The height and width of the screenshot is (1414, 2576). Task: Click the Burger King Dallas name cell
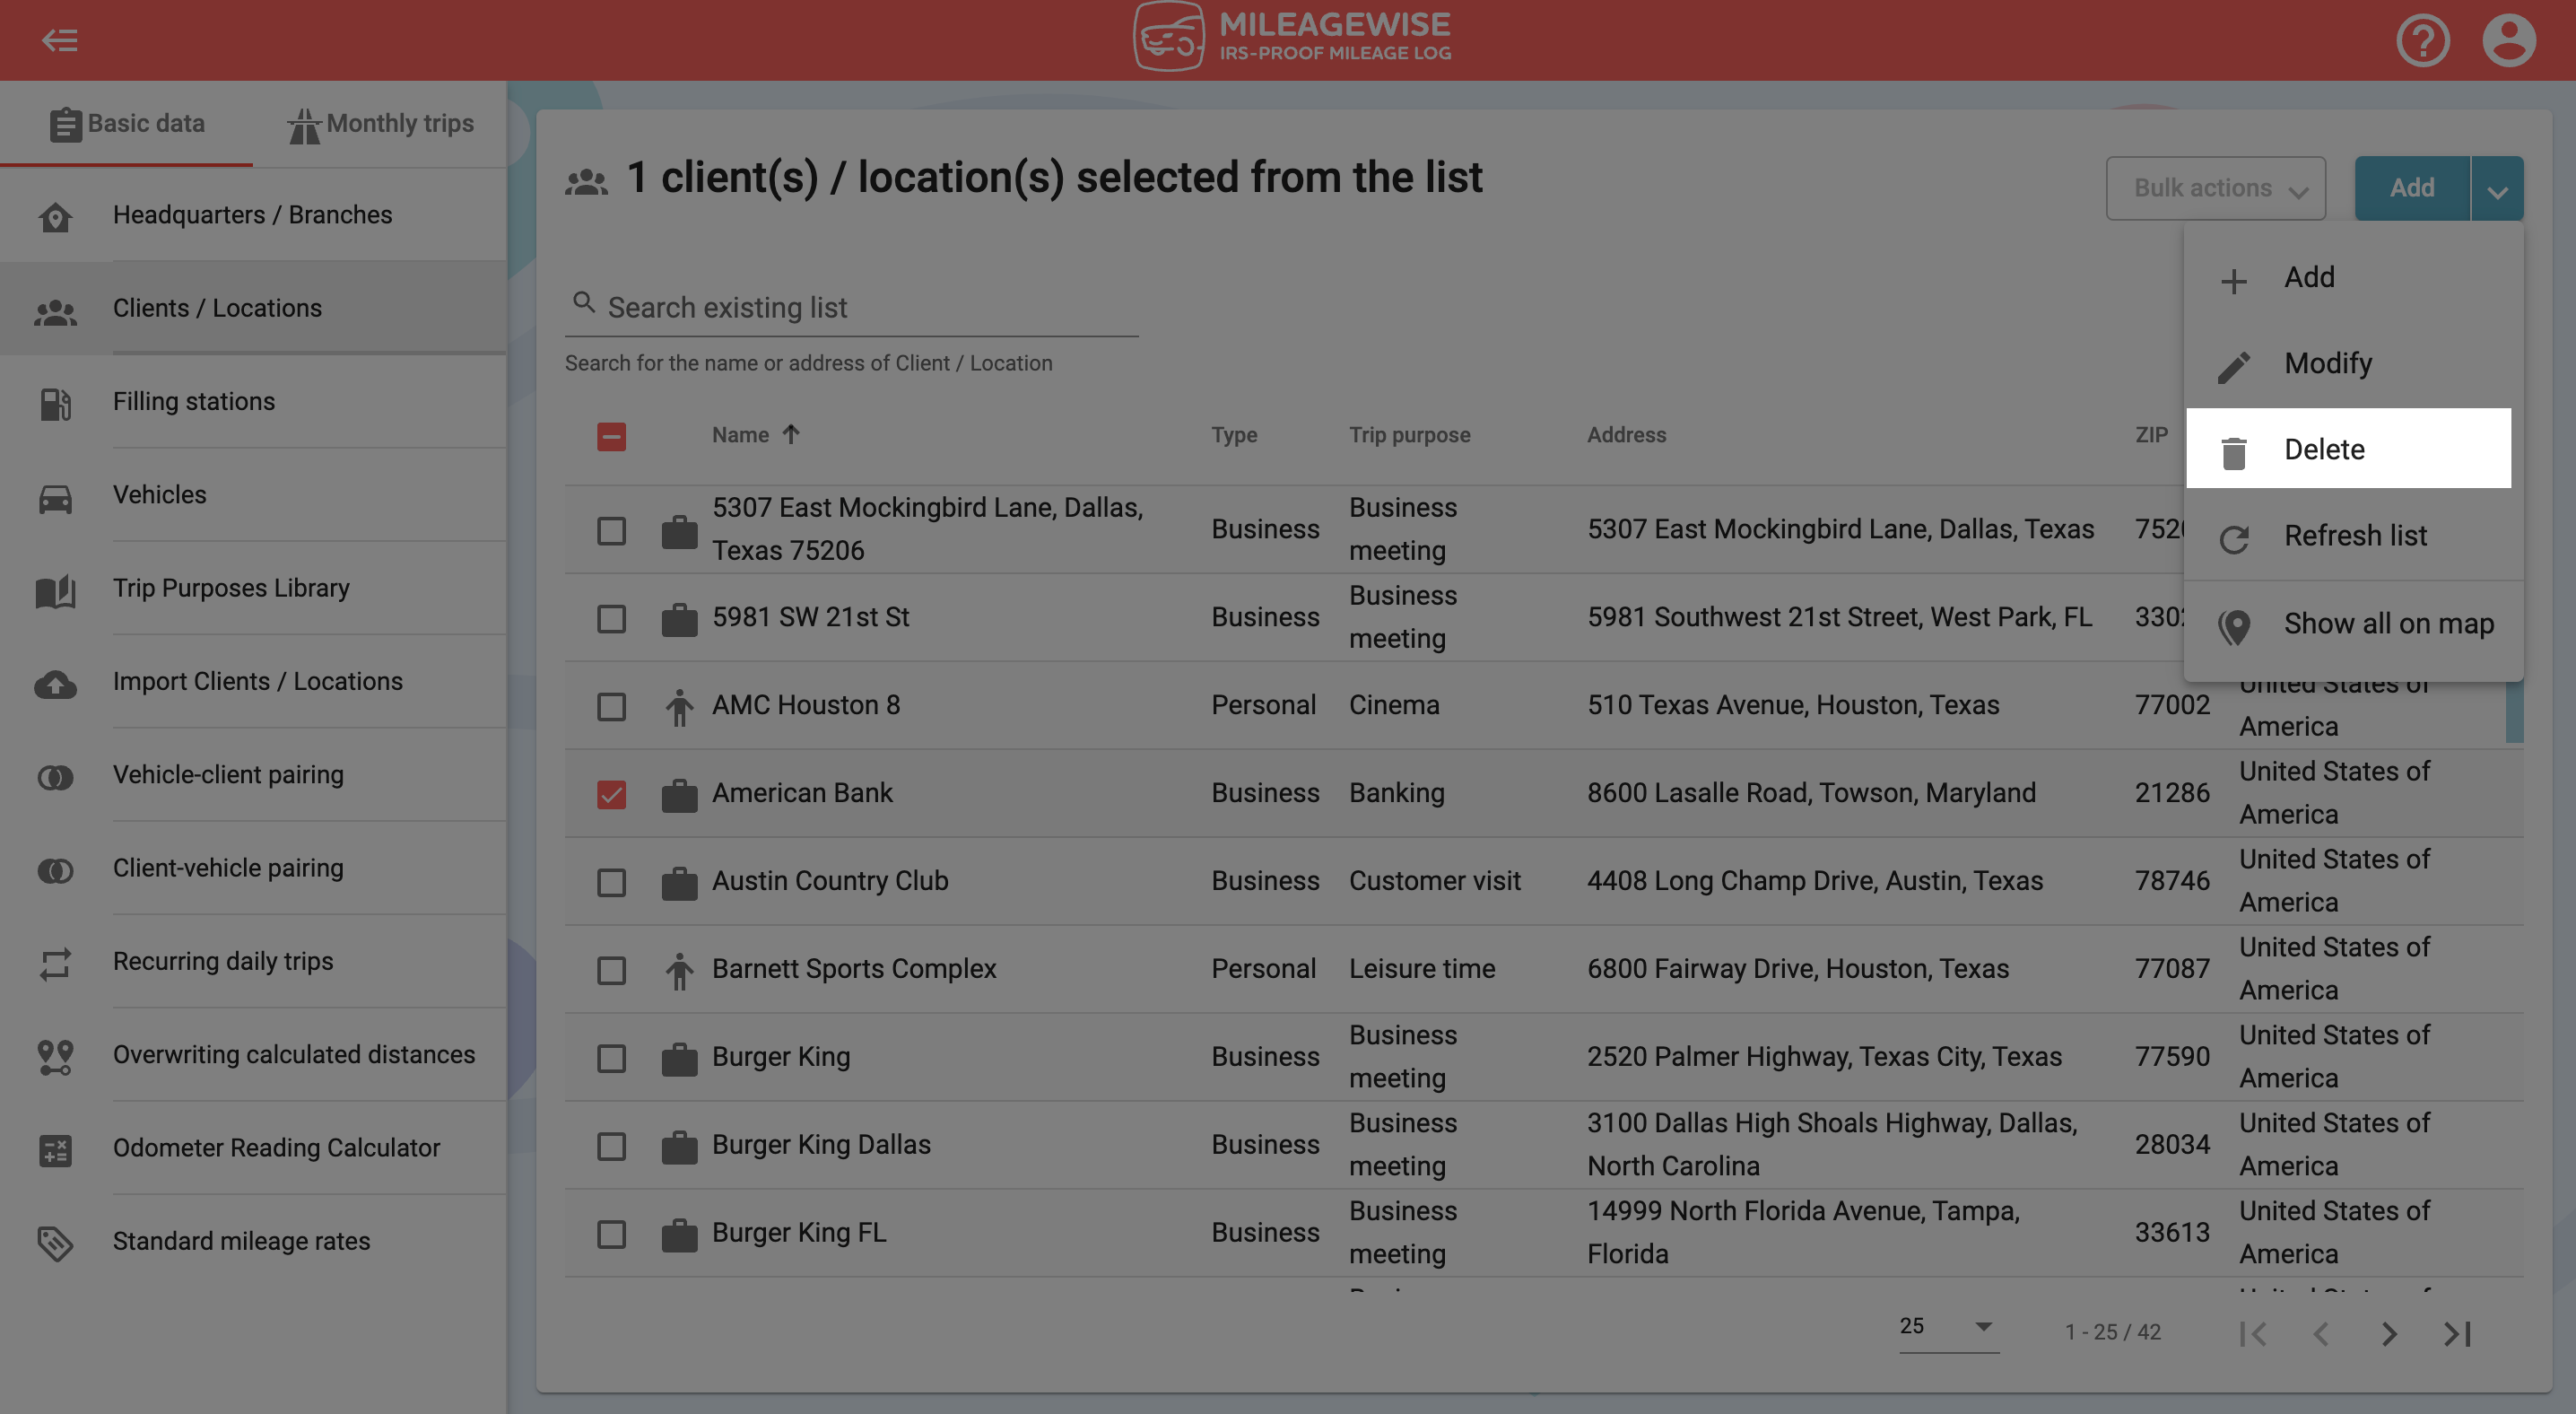[x=821, y=1146]
